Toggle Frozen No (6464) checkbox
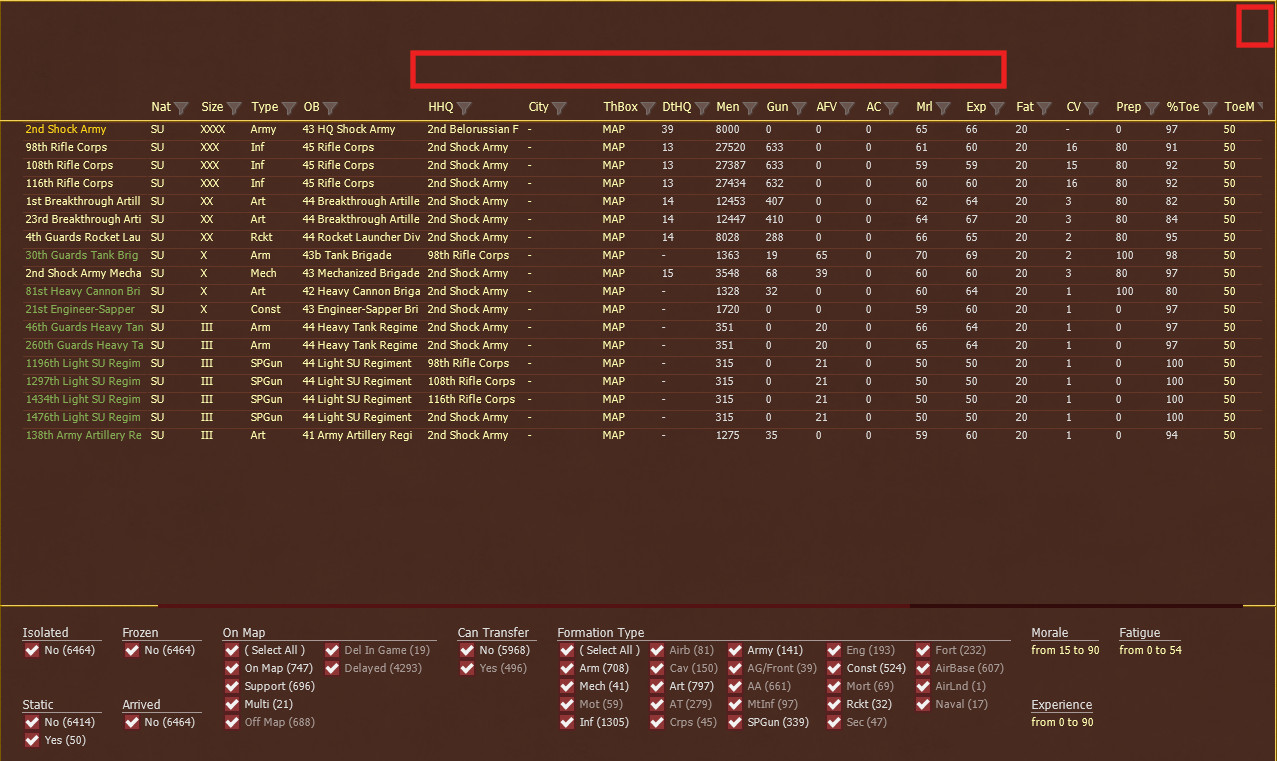 132,650
